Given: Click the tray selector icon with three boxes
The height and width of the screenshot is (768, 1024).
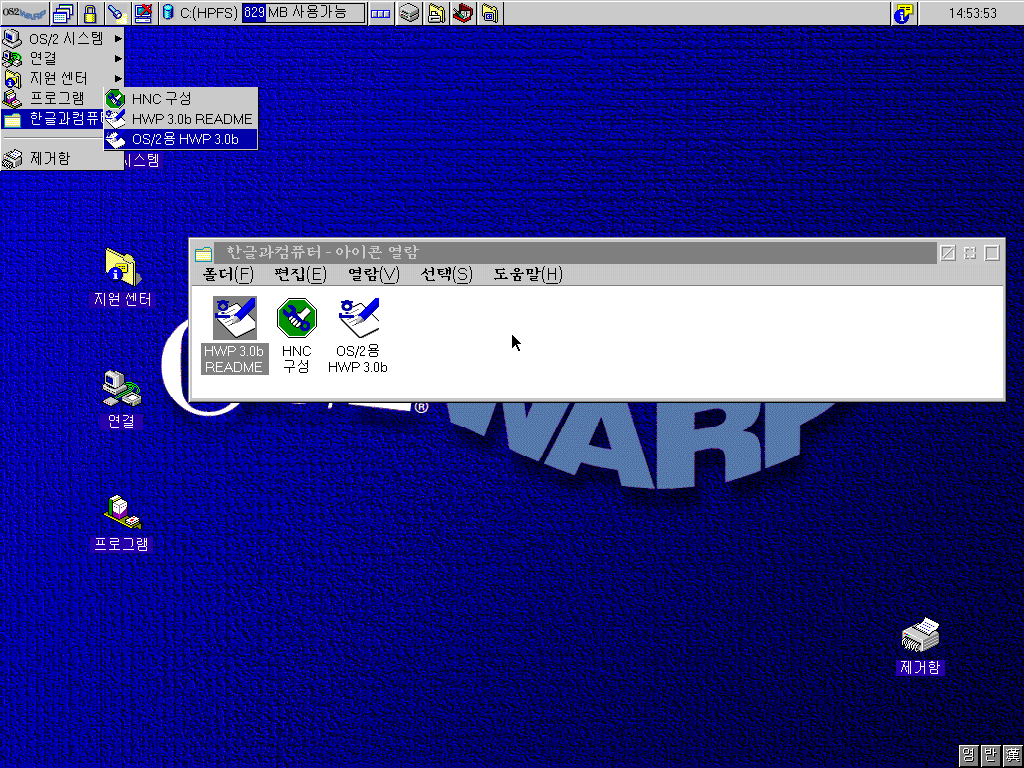Looking at the screenshot, I should click(381, 12).
